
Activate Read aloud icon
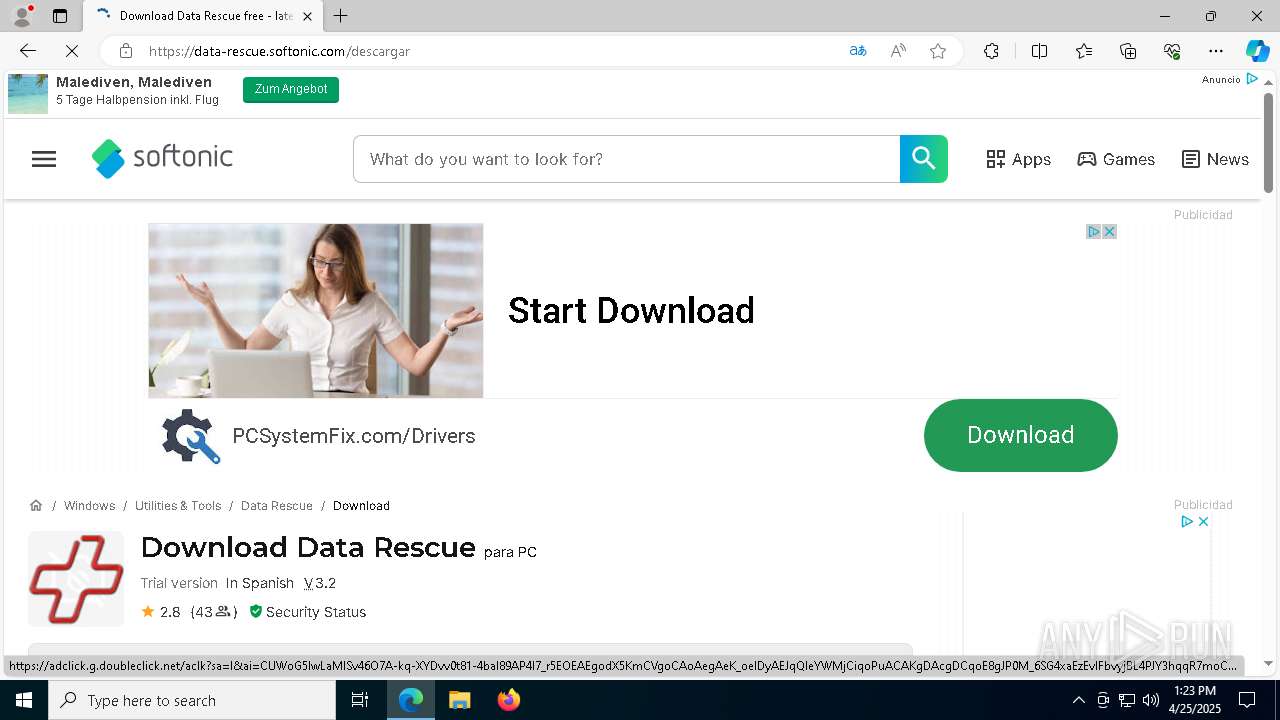click(898, 51)
